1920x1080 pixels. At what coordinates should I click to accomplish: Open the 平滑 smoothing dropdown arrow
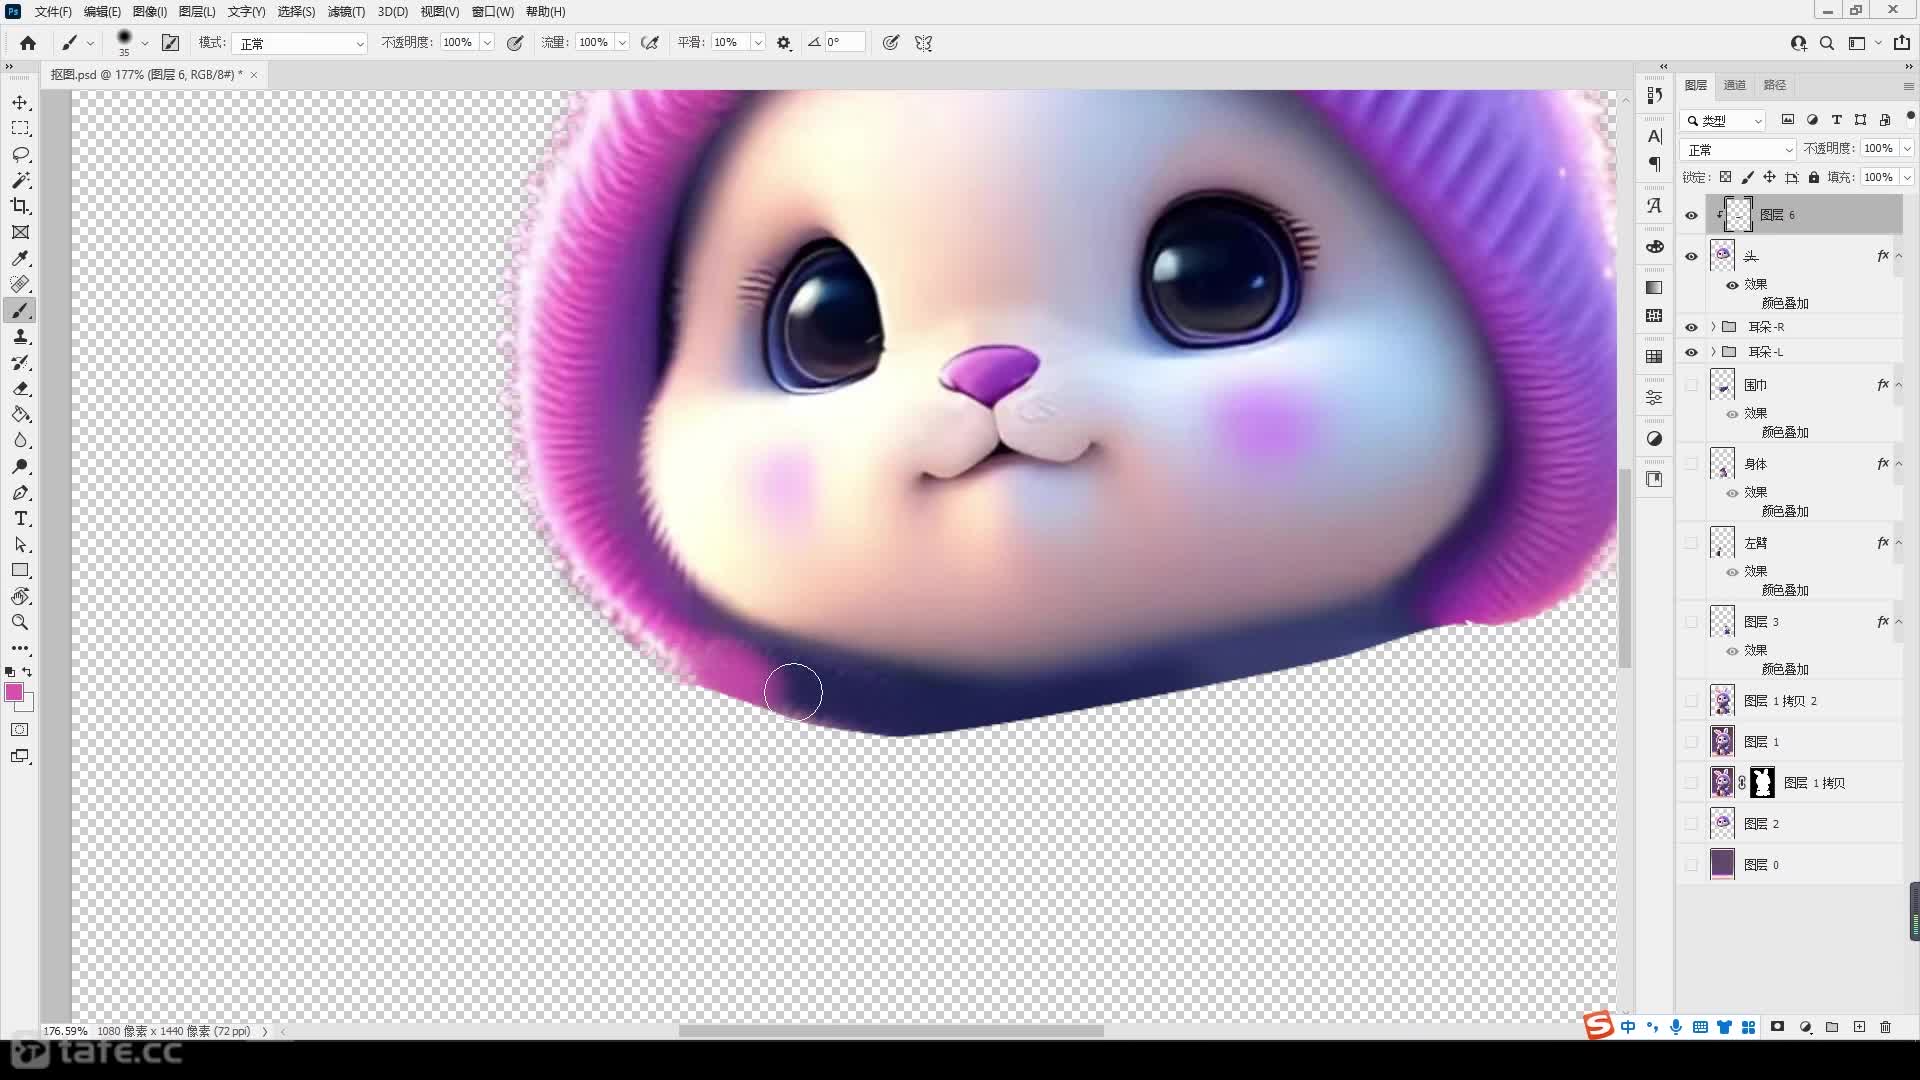(758, 43)
